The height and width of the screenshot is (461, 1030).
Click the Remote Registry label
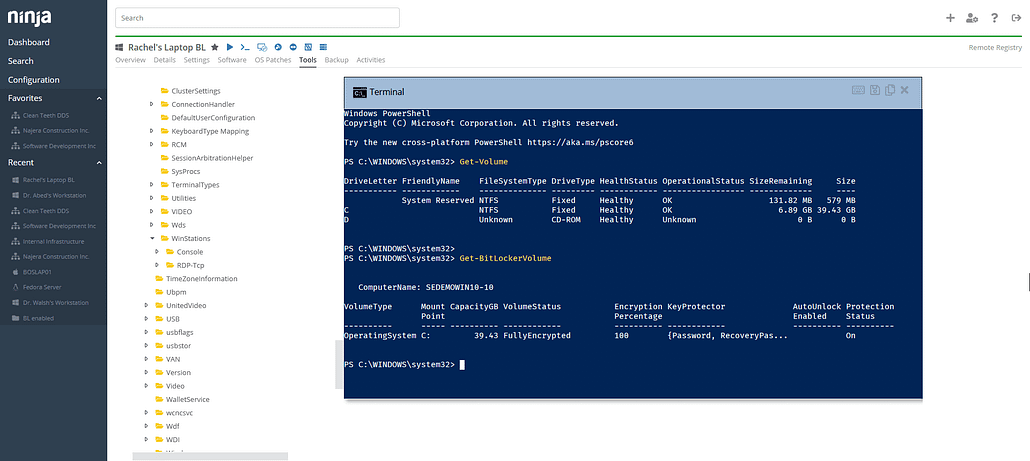pos(995,47)
